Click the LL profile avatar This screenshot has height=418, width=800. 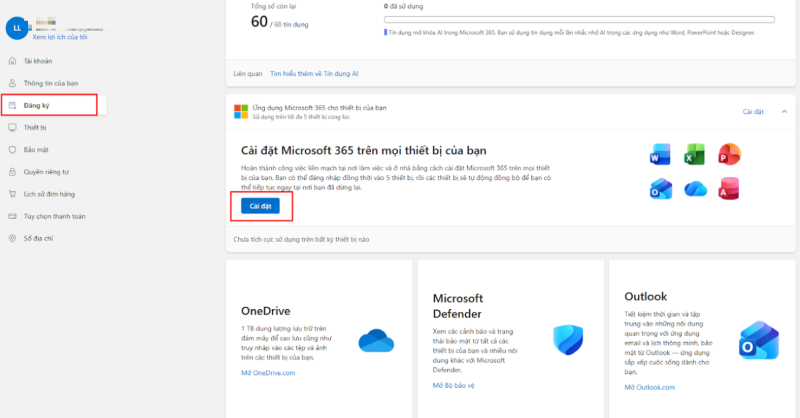[17, 28]
